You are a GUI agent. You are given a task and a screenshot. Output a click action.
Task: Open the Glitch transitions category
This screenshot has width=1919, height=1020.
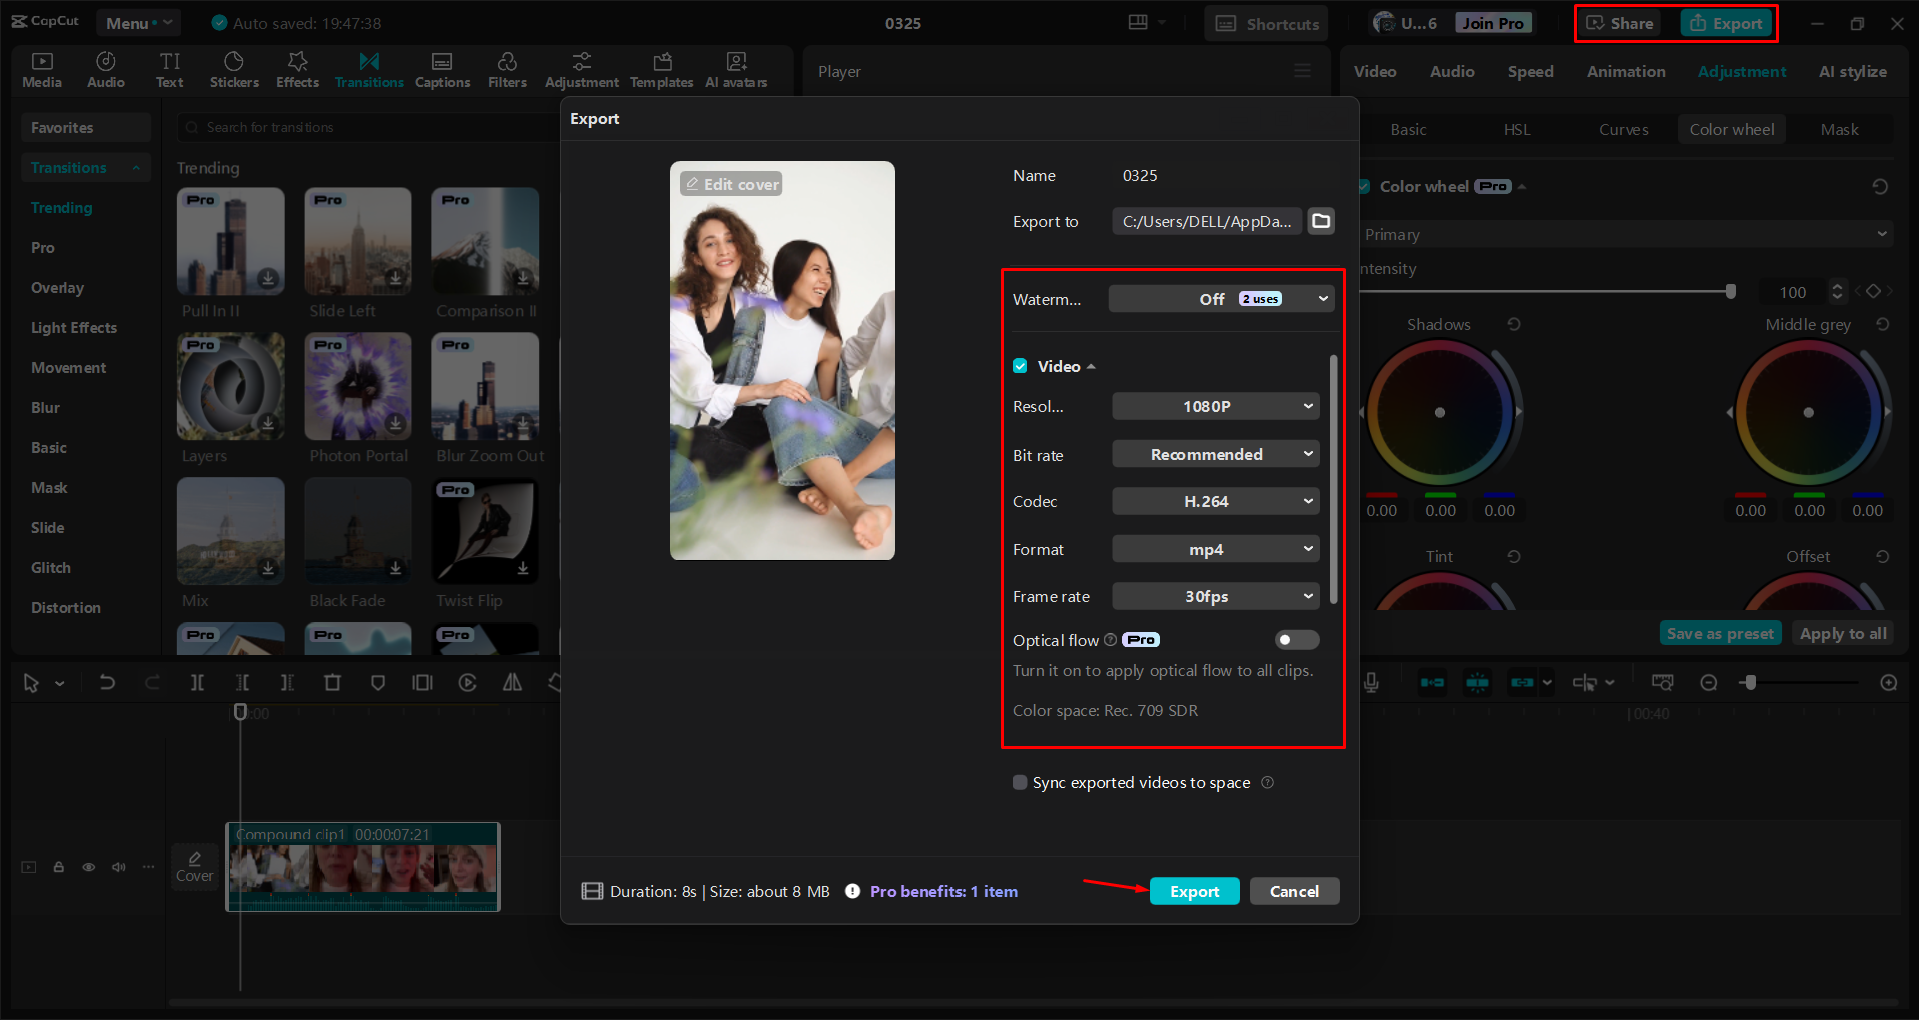[x=50, y=567]
